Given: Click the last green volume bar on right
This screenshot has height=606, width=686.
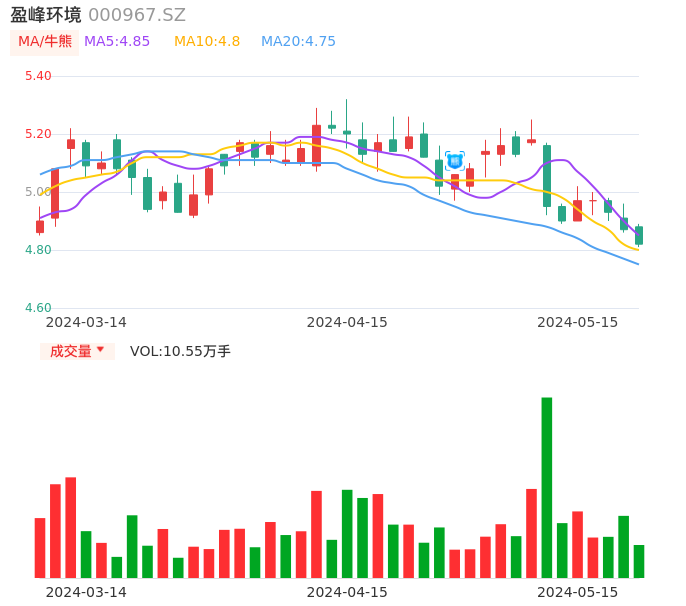Looking at the screenshot, I should pyautogui.click(x=639, y=561).
